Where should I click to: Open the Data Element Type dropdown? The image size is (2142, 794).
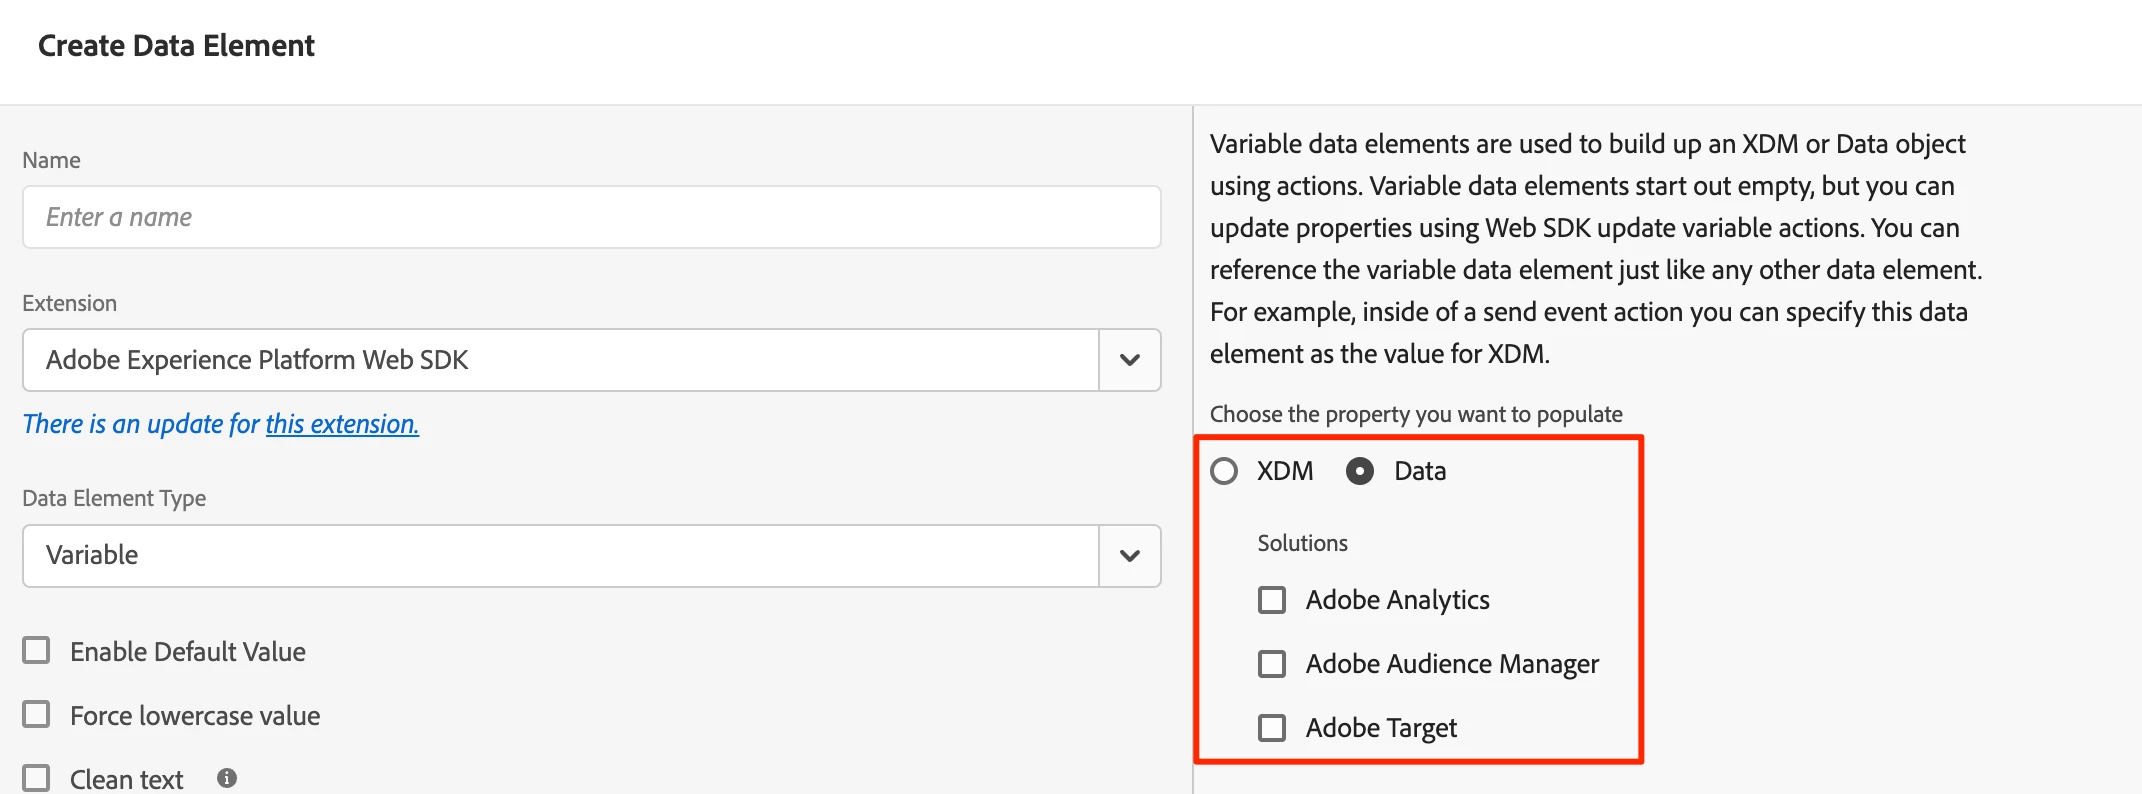(591, 556)
